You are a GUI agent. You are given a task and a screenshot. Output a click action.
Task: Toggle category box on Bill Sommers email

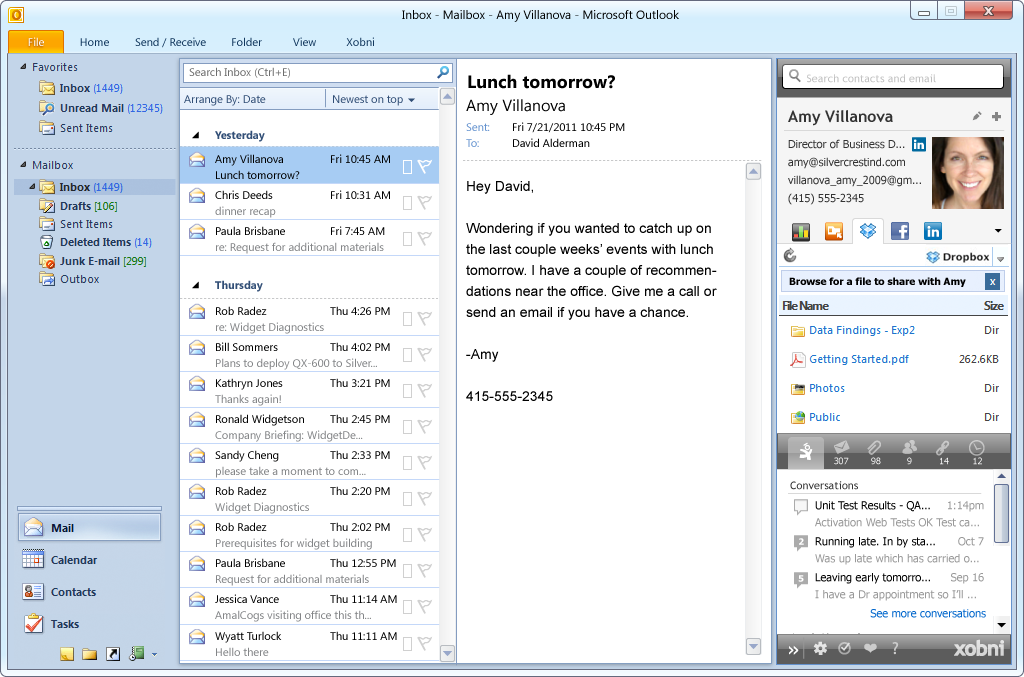pos(407,355)
